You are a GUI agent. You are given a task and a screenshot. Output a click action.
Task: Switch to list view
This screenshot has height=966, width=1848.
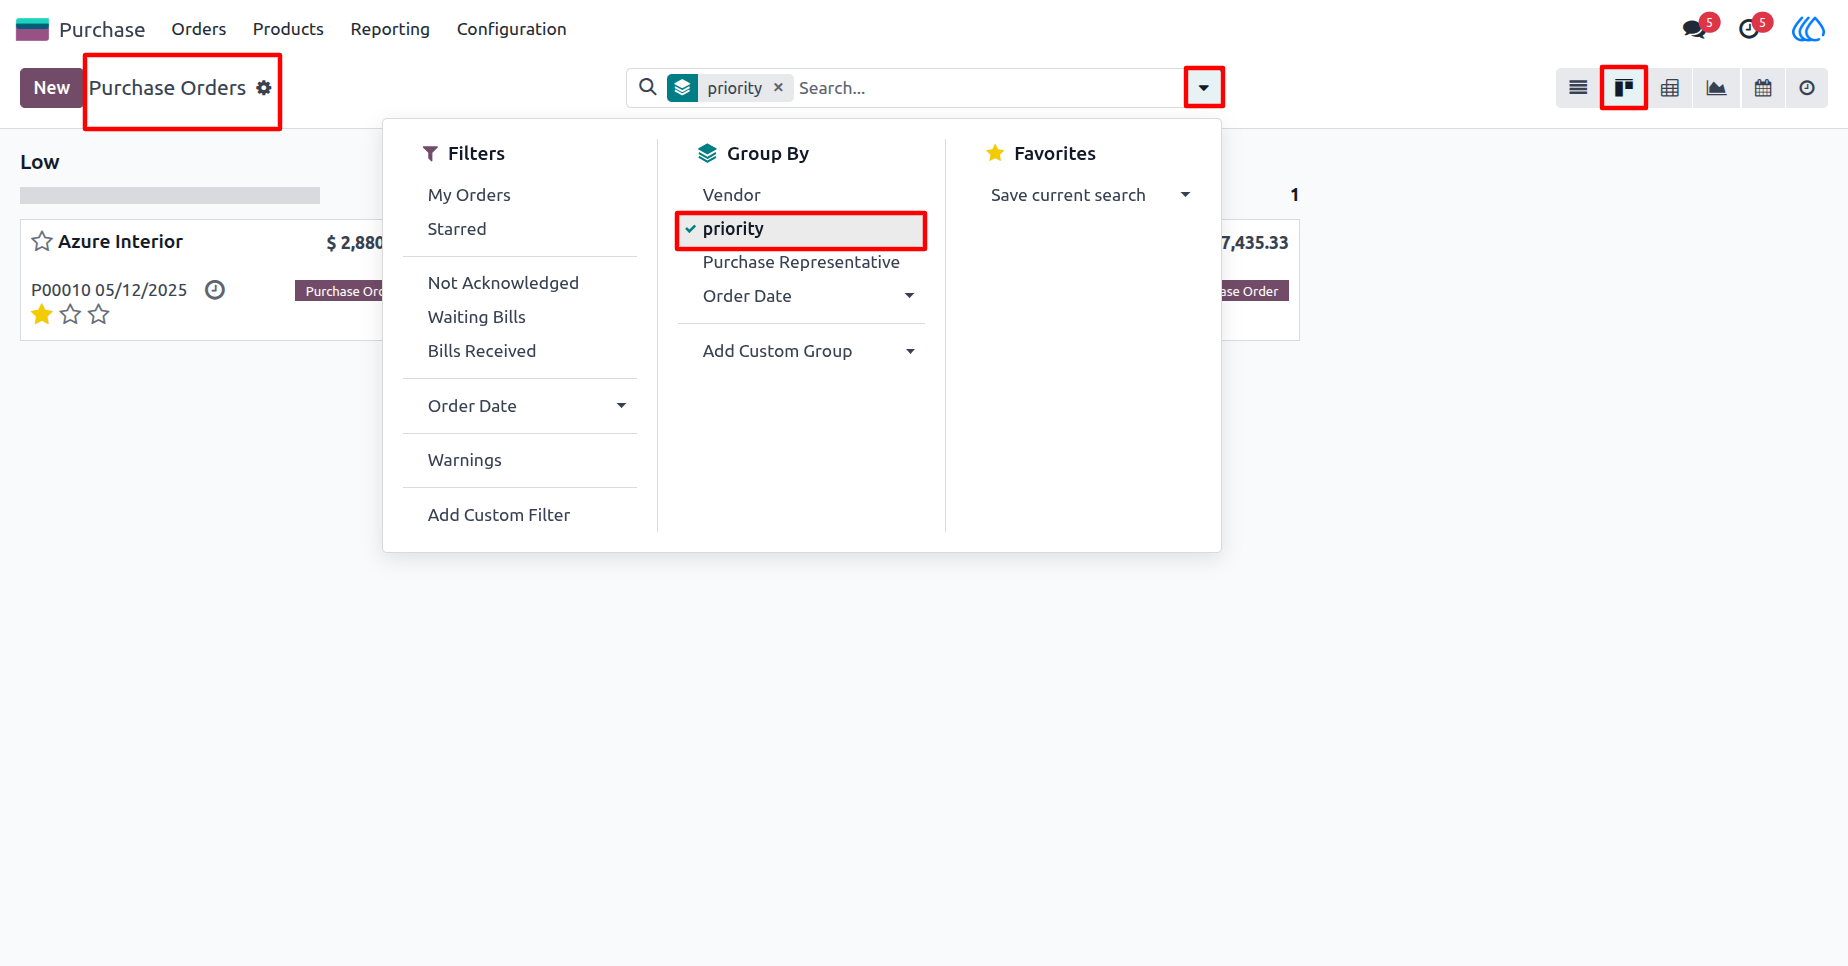click(1578, 88)
